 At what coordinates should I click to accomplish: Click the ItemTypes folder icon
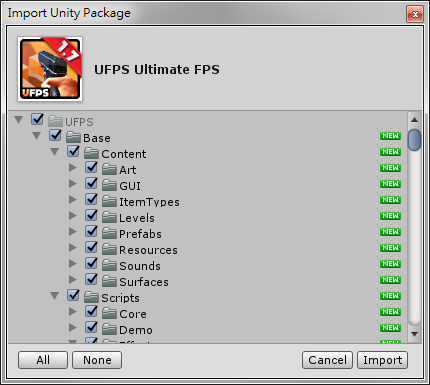coord(109,201)
